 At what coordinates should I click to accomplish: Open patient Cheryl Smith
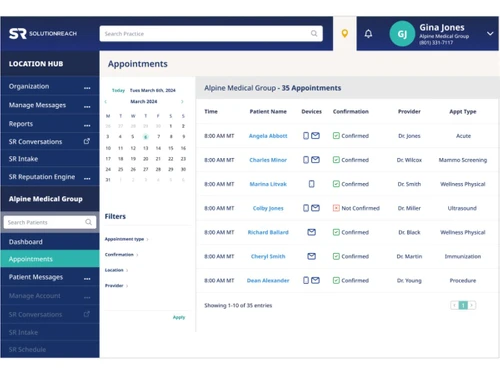(268, 256)
